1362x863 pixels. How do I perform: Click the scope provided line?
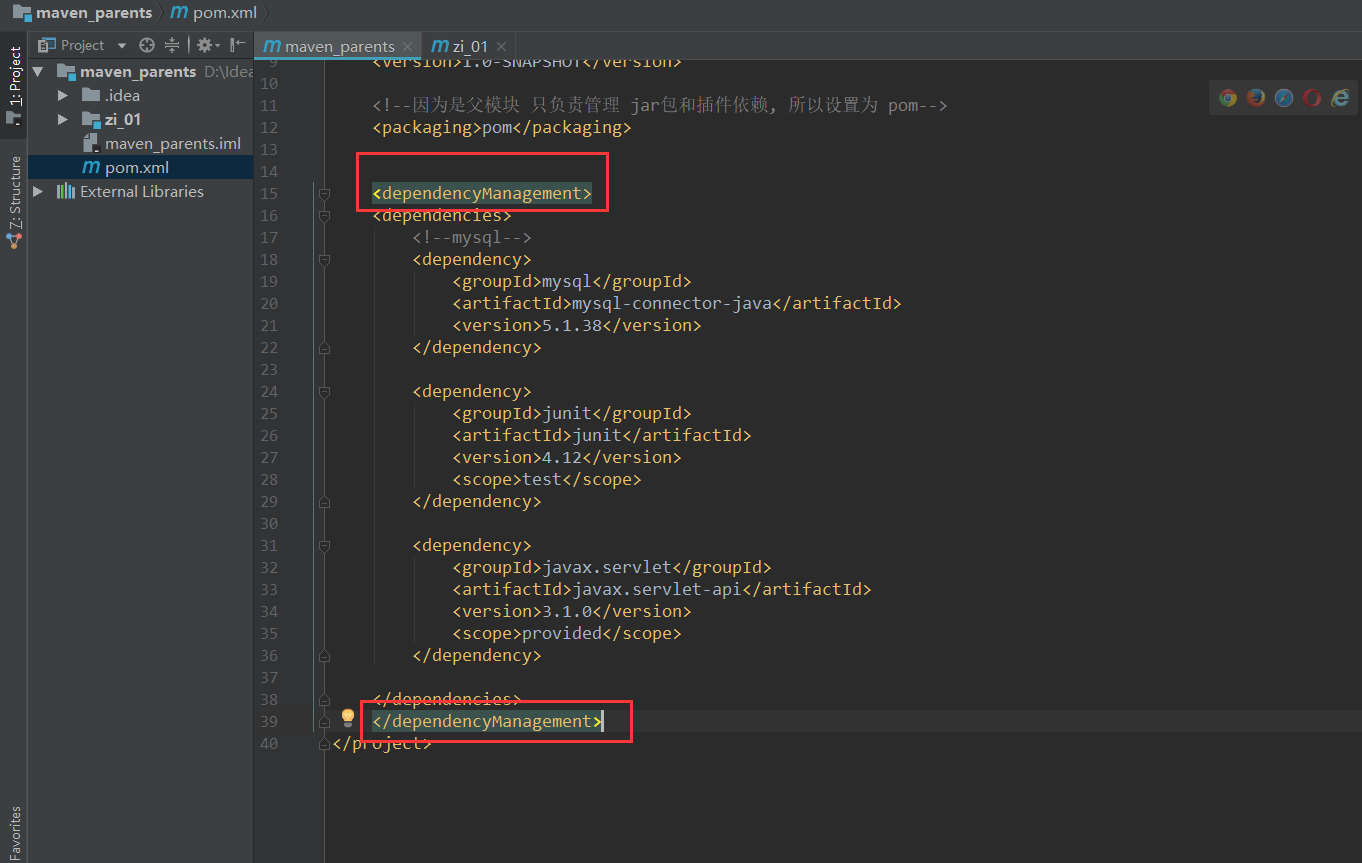(x=567, y=634)
